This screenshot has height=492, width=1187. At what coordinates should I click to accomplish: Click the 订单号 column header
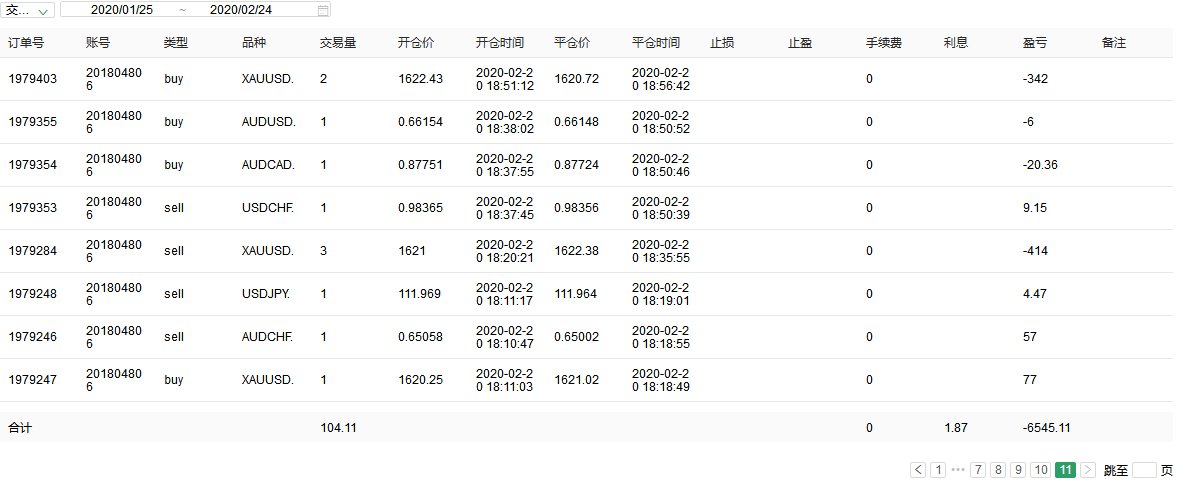coord(26,43)
